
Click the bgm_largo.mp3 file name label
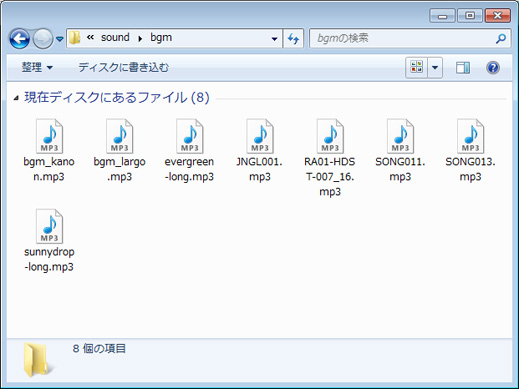tap(120, 169)
